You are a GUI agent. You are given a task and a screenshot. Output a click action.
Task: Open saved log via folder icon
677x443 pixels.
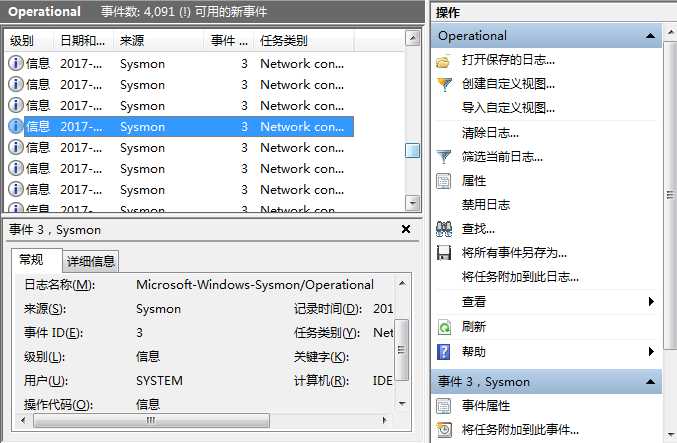click(x=443, y=61)
